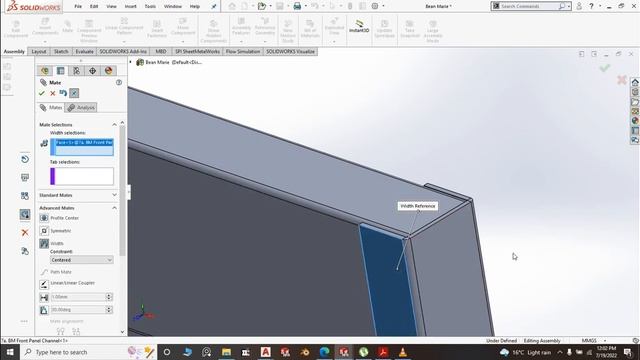
Task: Open Mate help question mark
Action: tap(119, 82)
